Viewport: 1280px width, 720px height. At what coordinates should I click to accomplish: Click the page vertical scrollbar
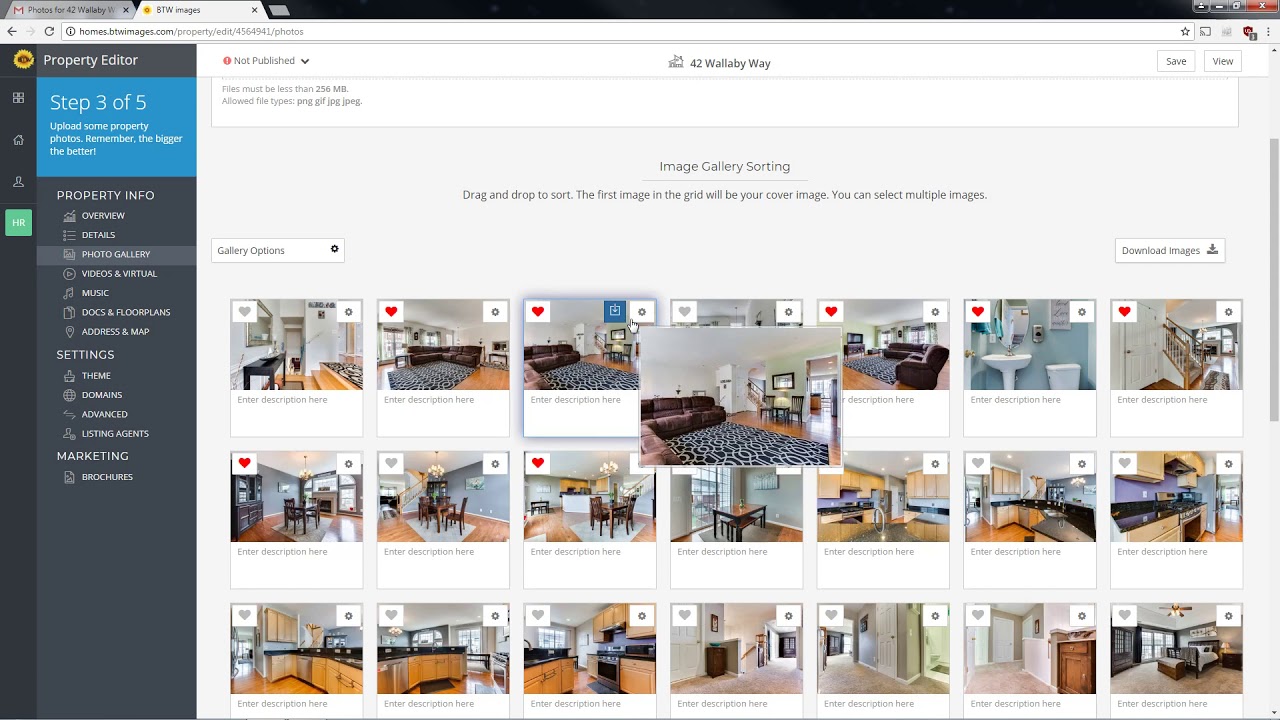[x=1274, y=280]
